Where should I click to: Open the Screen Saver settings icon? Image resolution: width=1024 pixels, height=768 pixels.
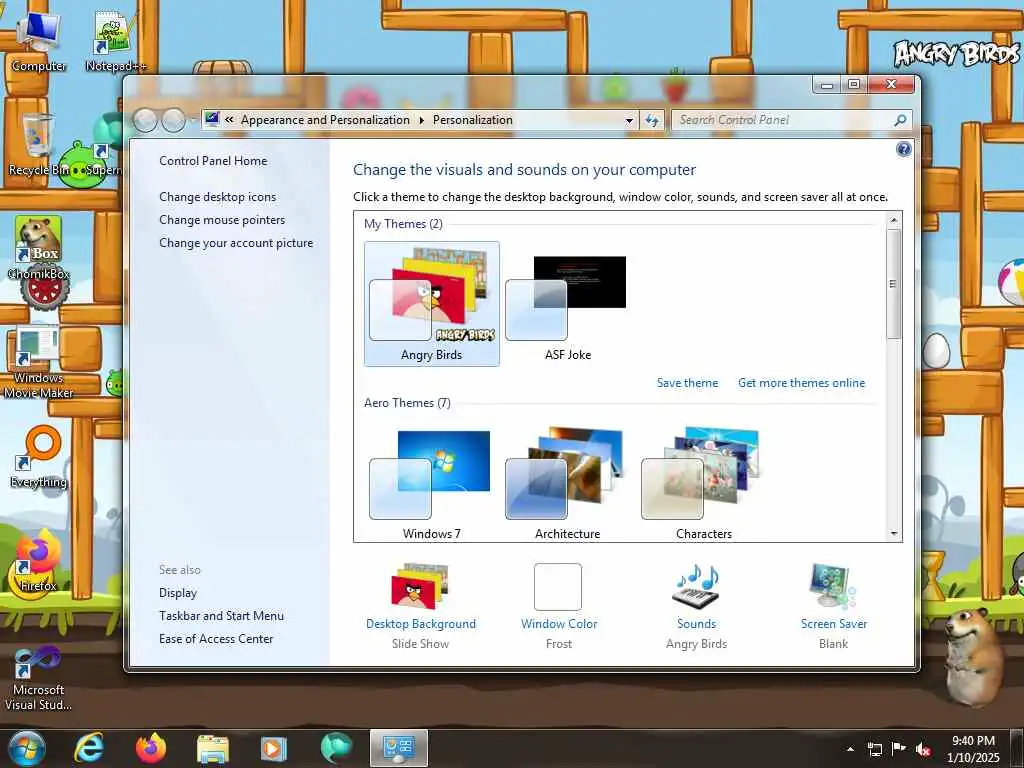pos(833,586)
